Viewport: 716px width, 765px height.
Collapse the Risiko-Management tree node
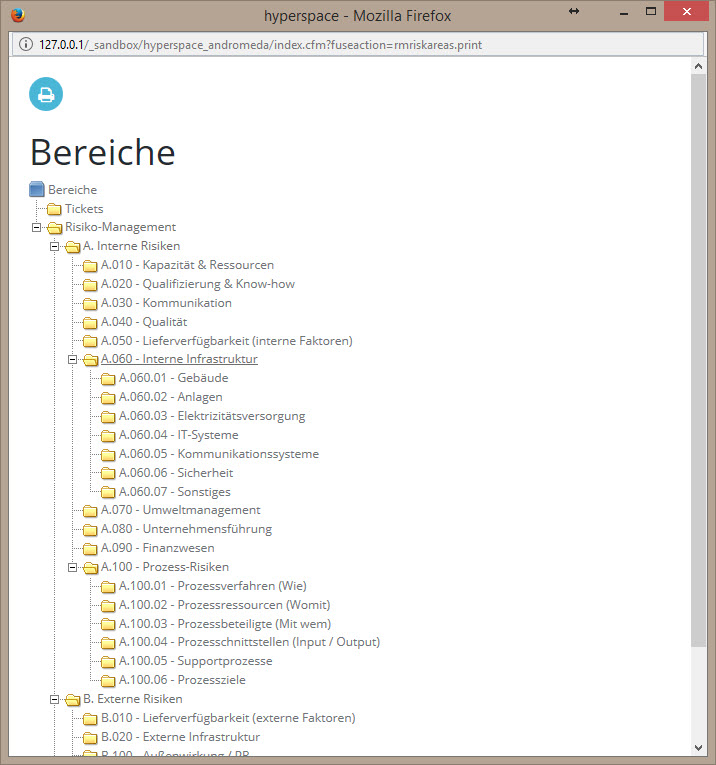point(36,227)
